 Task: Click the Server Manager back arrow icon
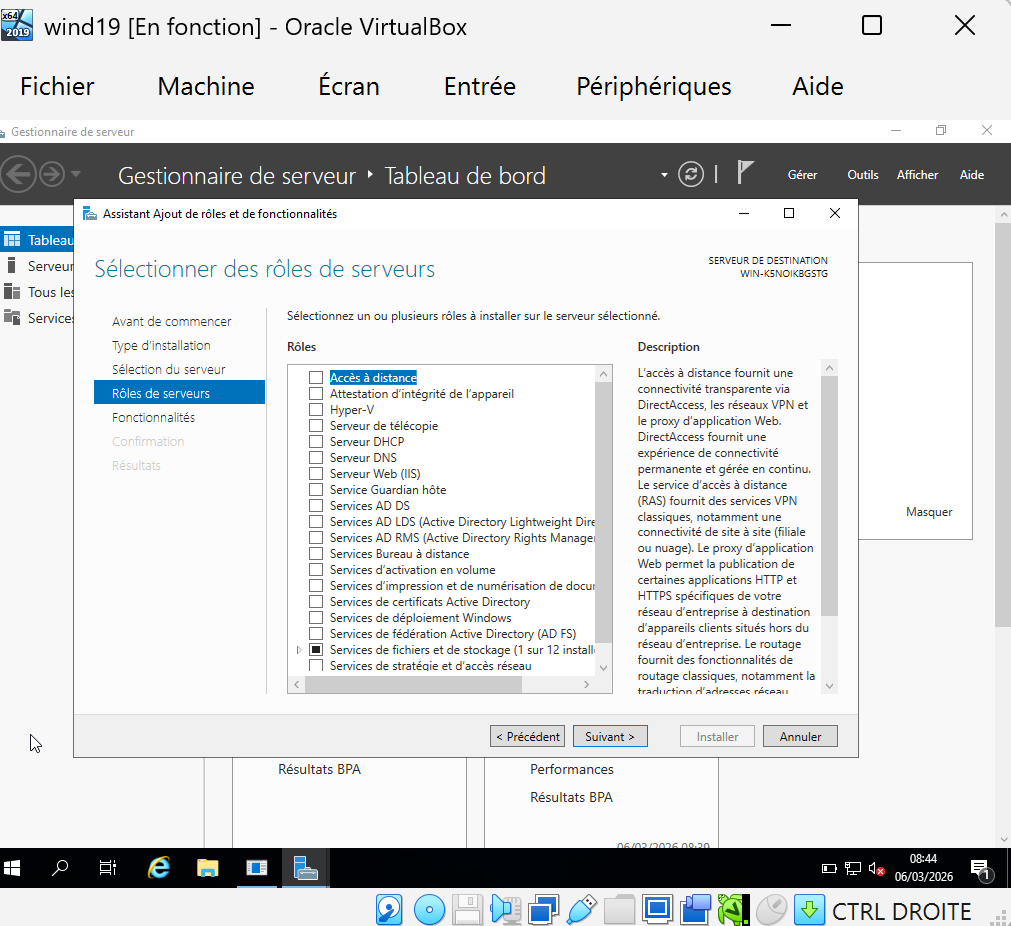tap(18, 174)
